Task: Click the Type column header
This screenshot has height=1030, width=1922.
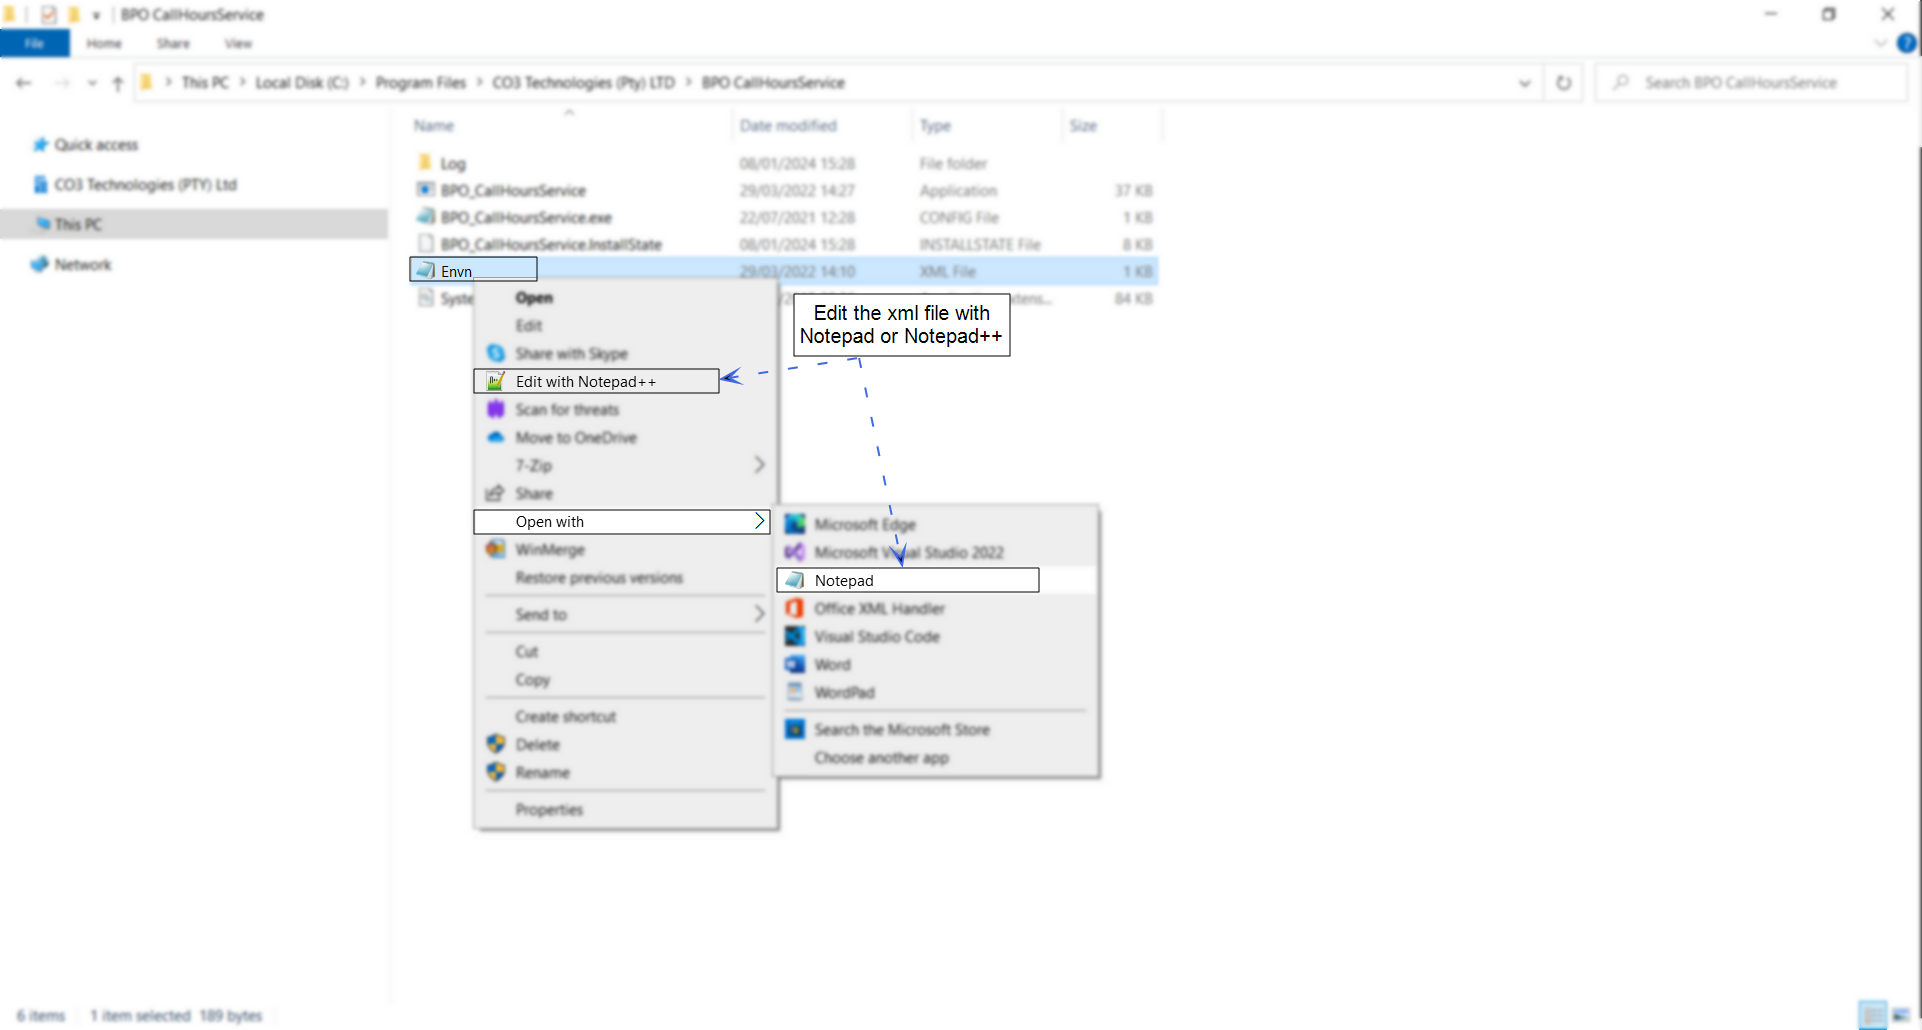Action: pos(935,125)
